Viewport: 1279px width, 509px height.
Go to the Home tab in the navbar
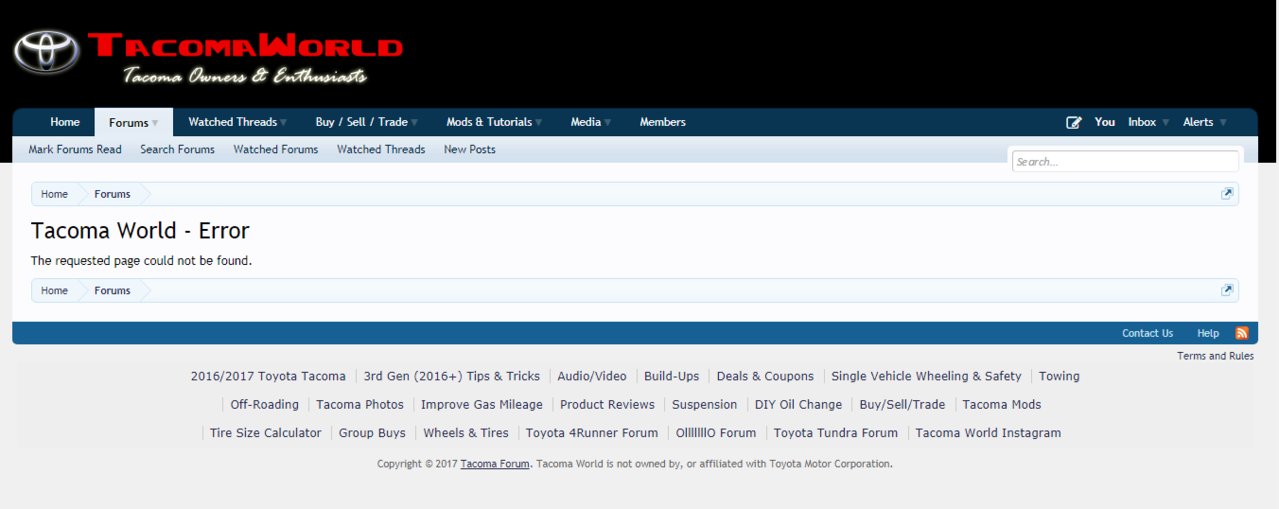point(65,122)
